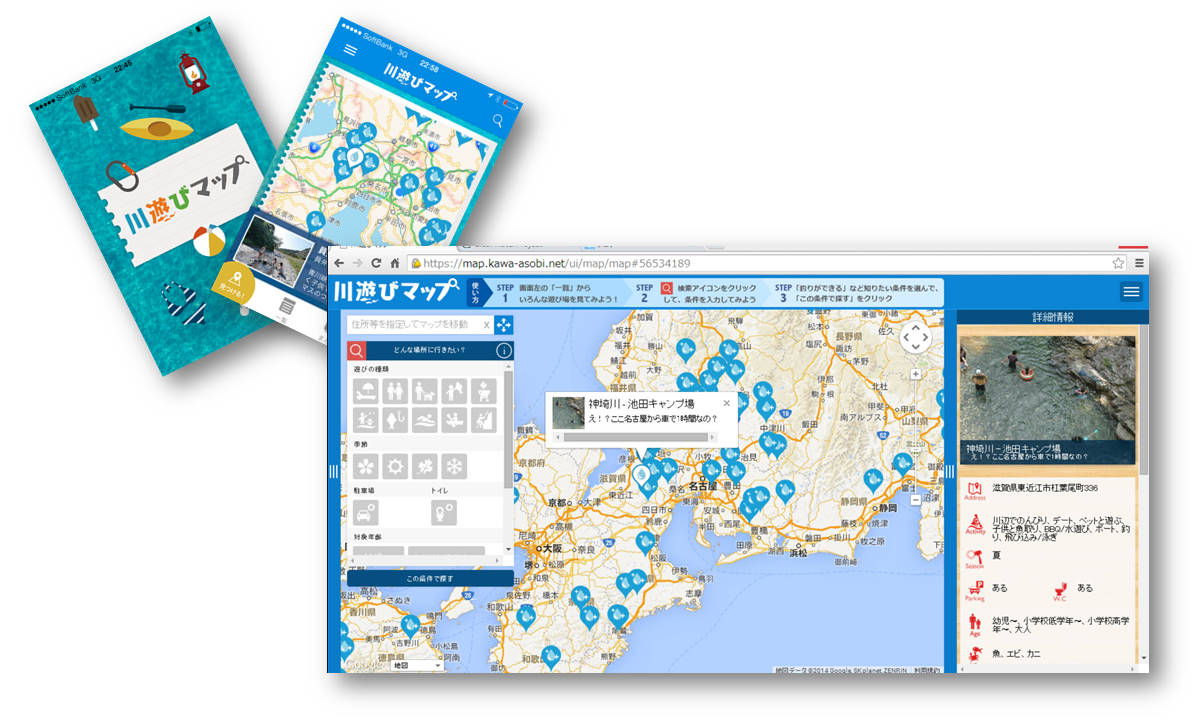Click the blue move-map arrows icon
Viewport: 1196px width, 721px height.
503,325
